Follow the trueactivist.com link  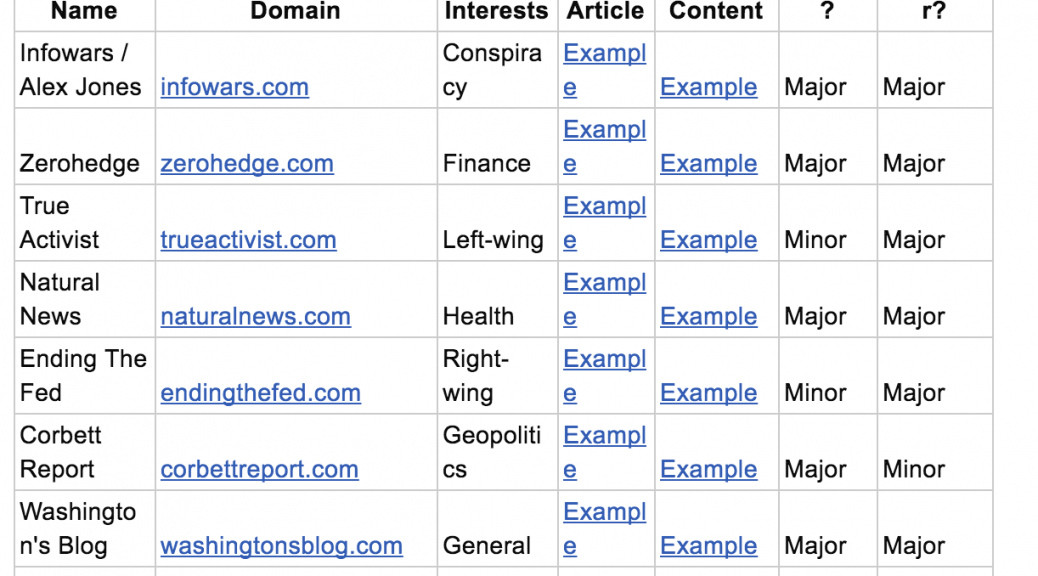[248, 240]
